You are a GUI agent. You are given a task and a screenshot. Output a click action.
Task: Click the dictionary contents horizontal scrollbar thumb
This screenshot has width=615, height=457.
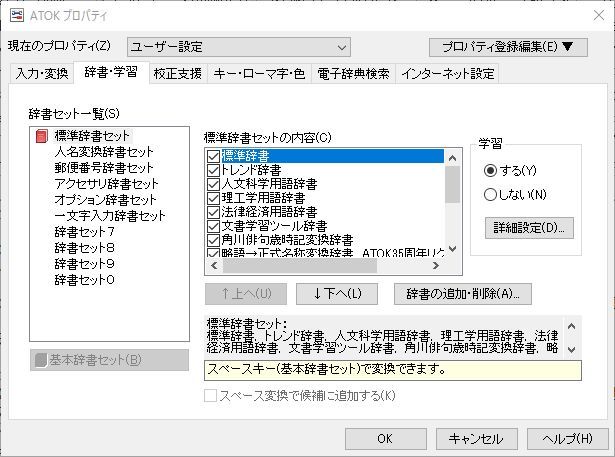(x=300, y=266)
